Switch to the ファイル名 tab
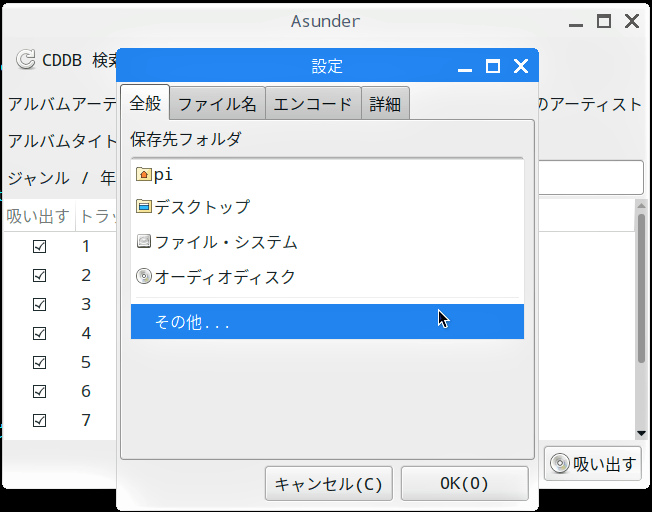 point(217,104)
